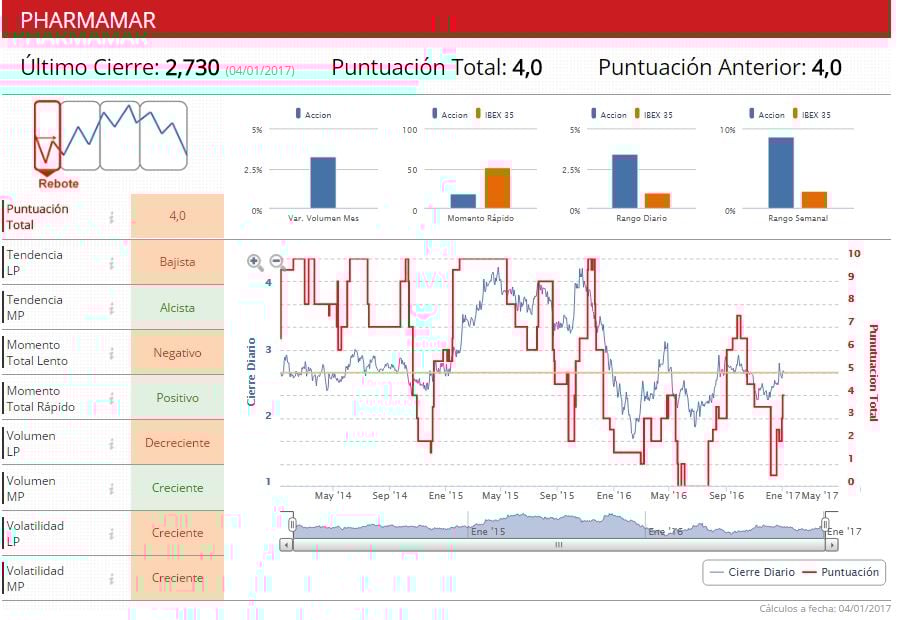Click the Creciente value for Volumen MP
The width and height of the screenshot is (897, 620).
(177, 488)
